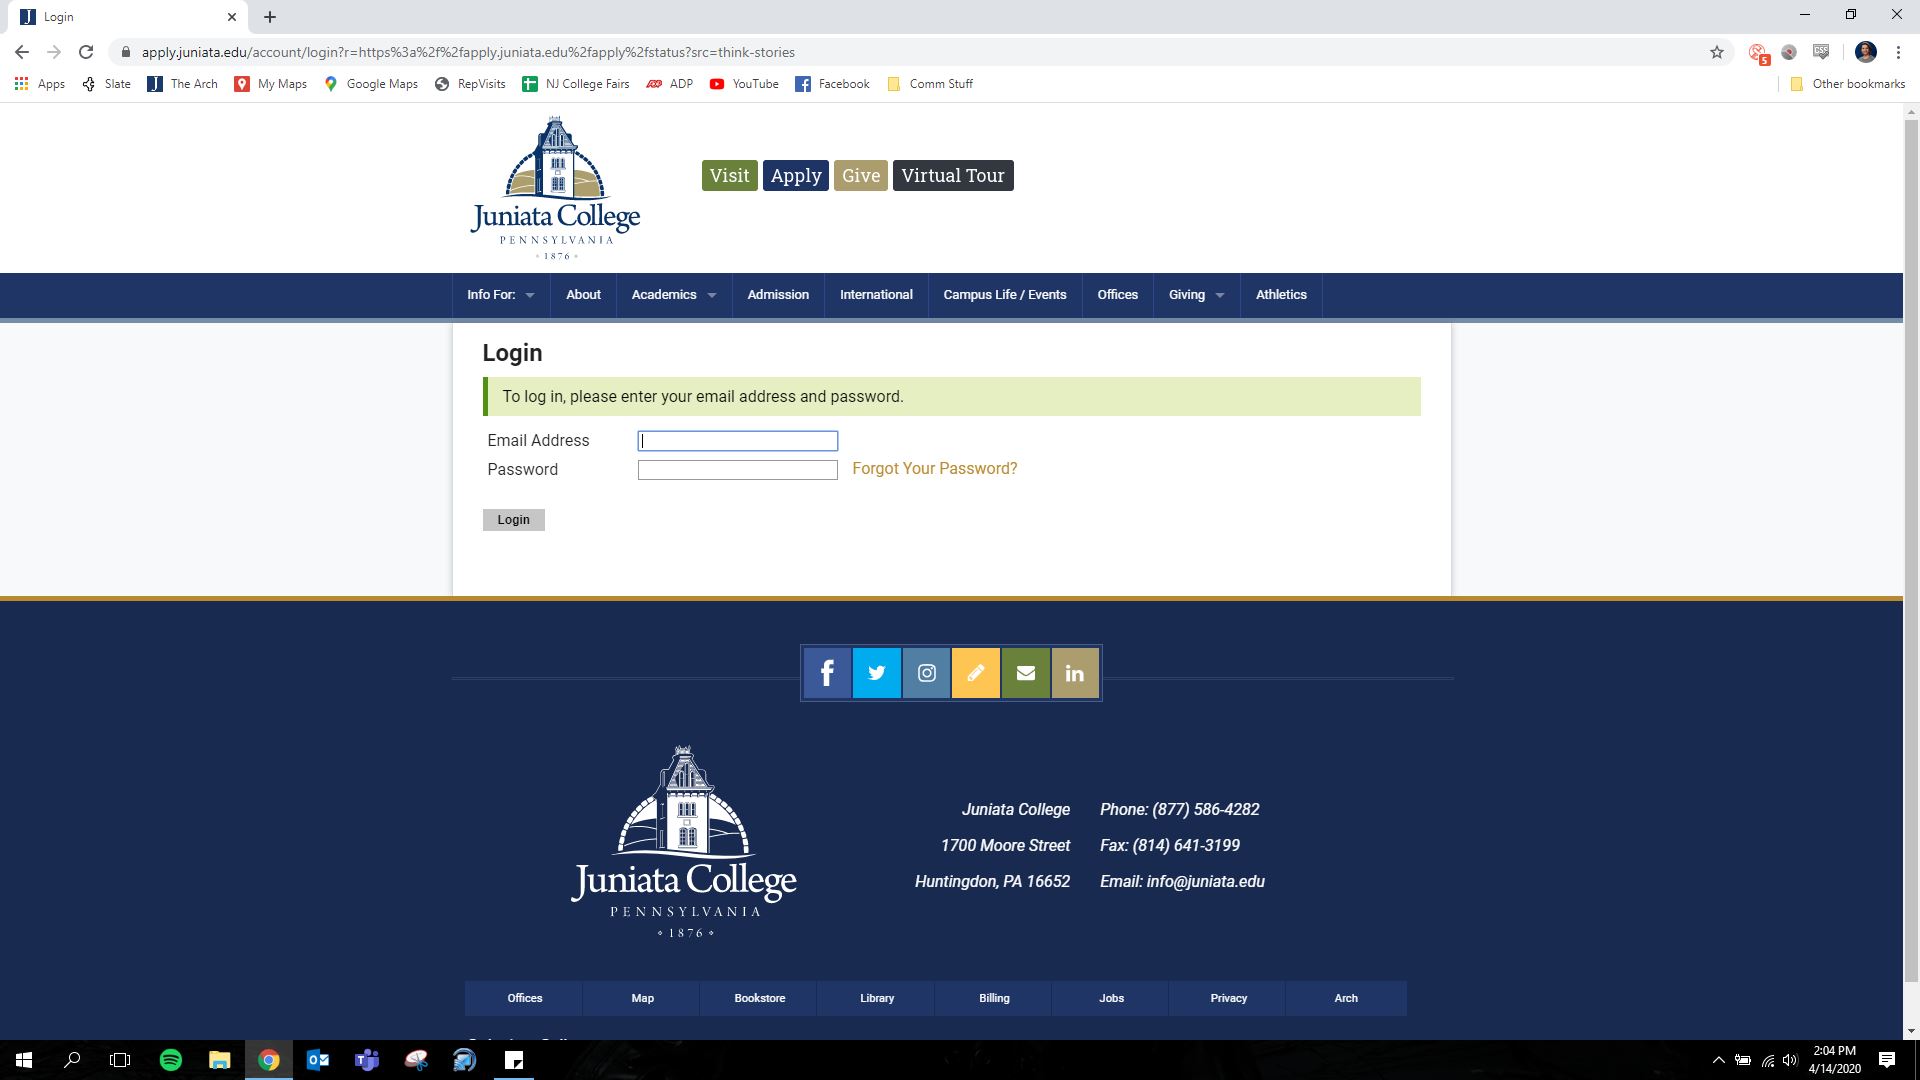1920x1080 pixels.
Task: Open Outlook from the taskbar
Action: point(318,1059)
